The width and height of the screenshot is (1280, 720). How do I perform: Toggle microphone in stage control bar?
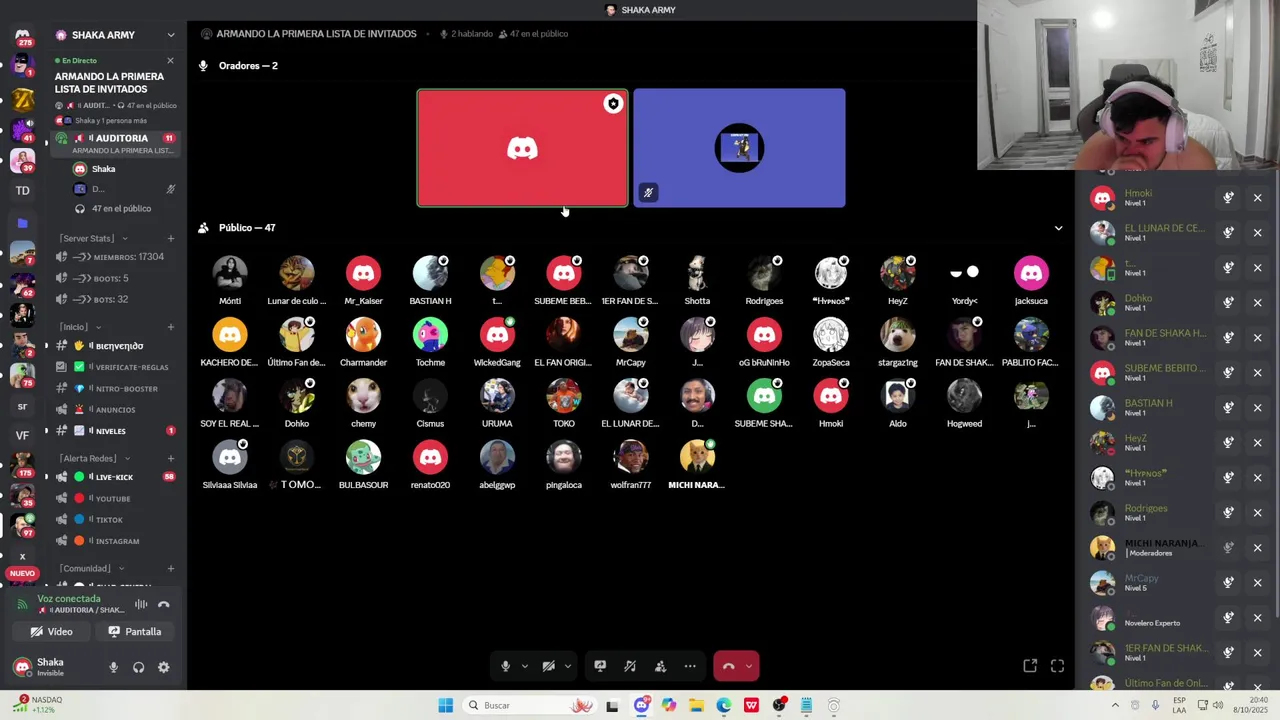click(x=505, y=666)
